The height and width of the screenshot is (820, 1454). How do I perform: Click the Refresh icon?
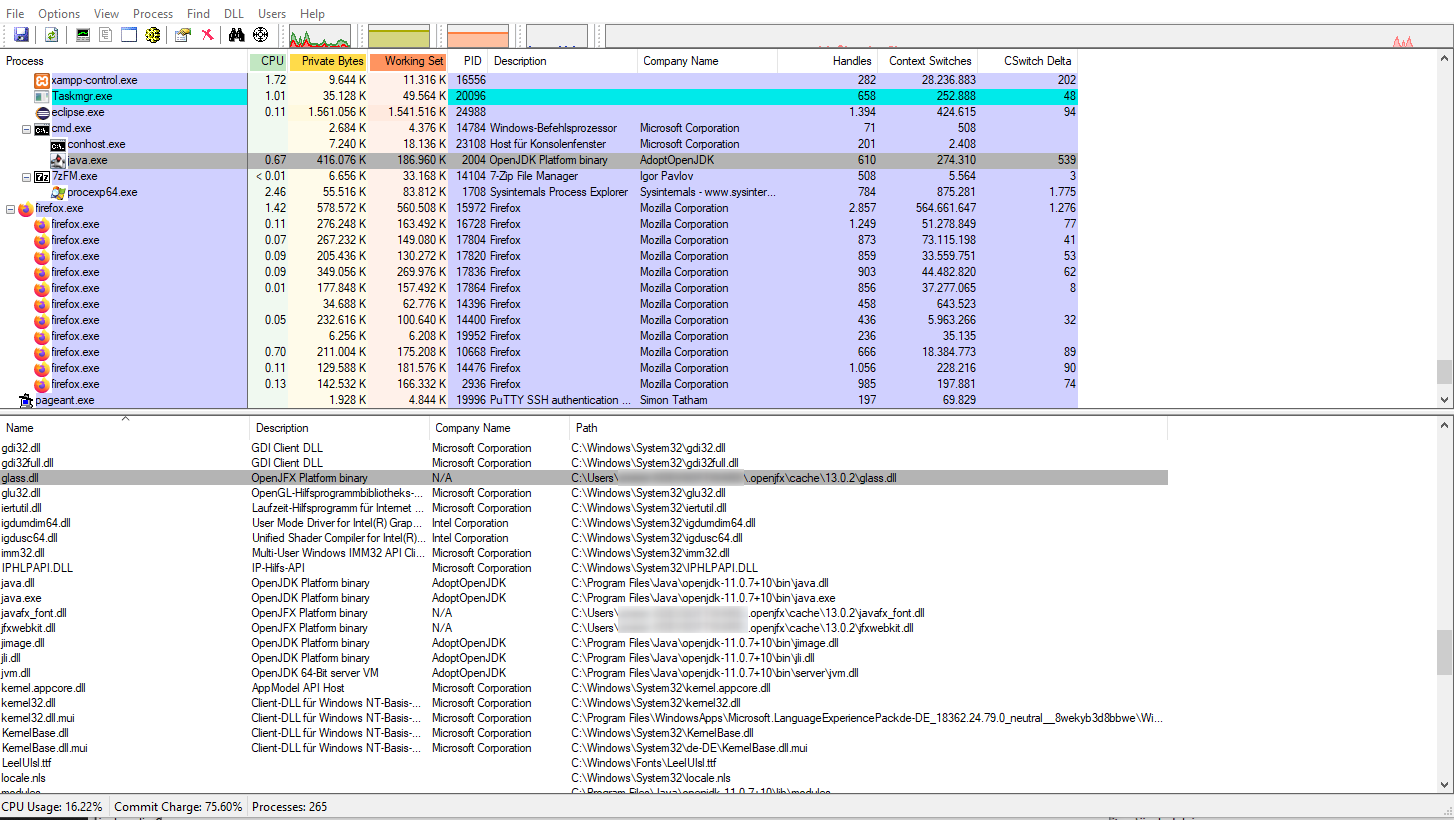pyautogui.click(x=50, y=34)
